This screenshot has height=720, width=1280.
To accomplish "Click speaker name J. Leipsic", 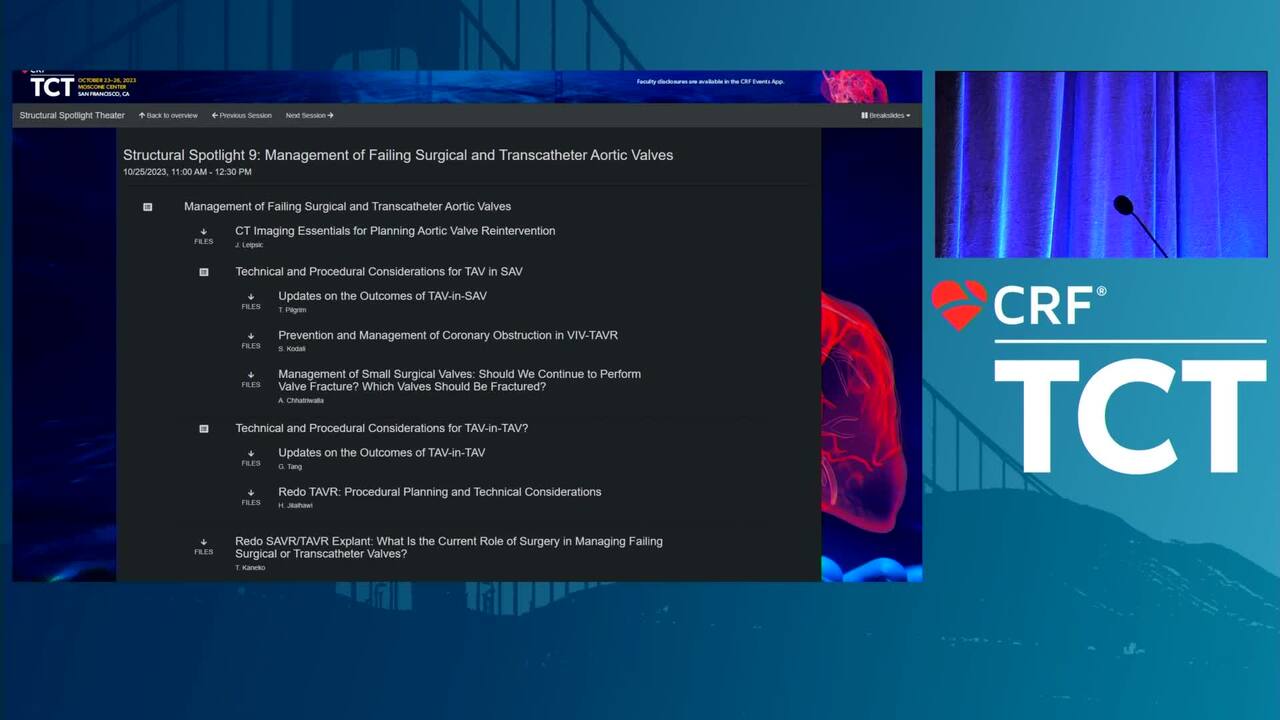I will 249,245.
